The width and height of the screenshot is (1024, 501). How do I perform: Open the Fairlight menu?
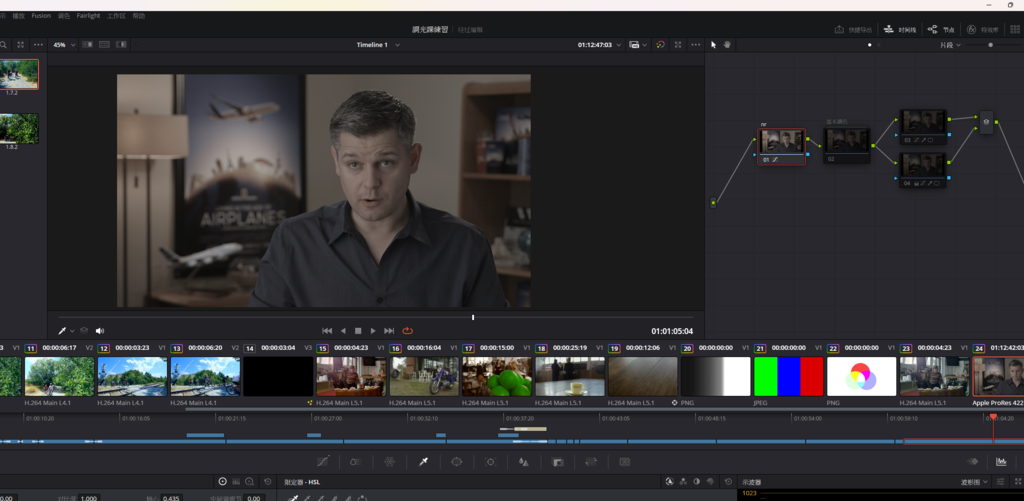click(88, 16)
